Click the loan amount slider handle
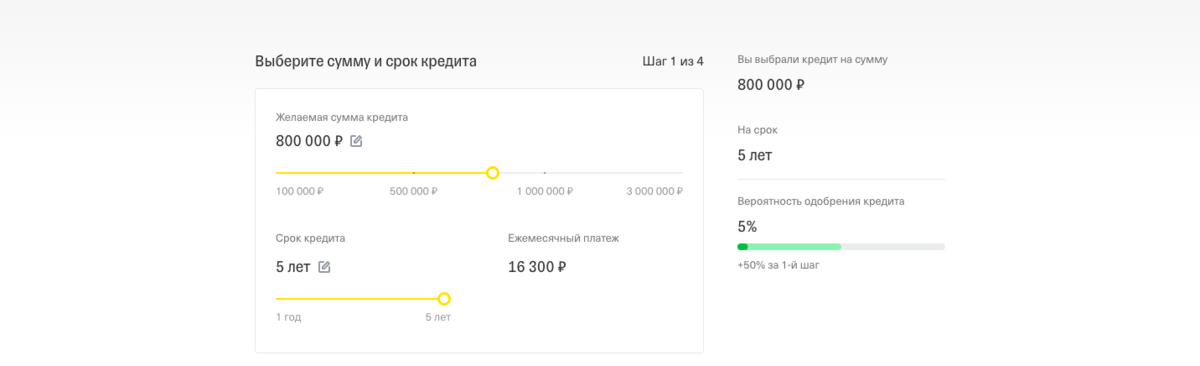Screen dimensions: 1200x366 (x=492, y=173)
